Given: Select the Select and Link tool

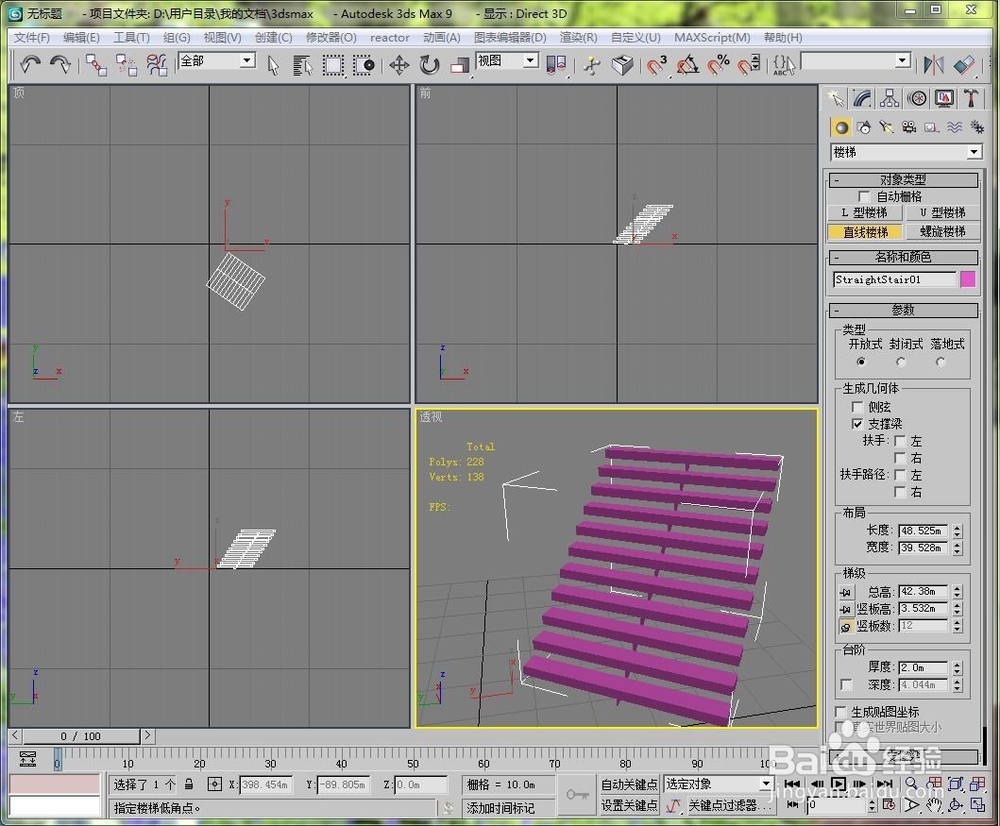Looking at the screenshot, I should pos(96,64).
